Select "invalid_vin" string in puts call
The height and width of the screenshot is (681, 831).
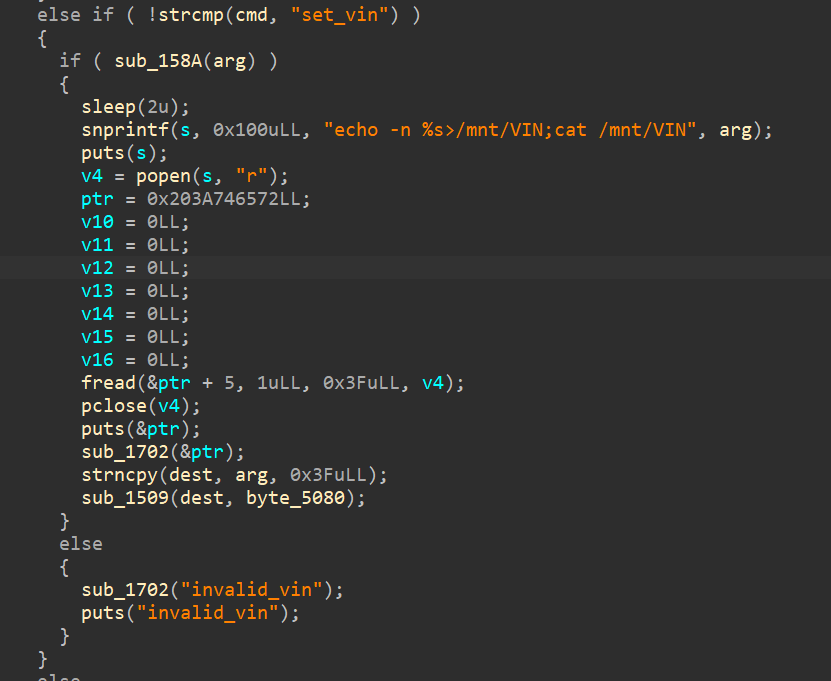point(208,613)
